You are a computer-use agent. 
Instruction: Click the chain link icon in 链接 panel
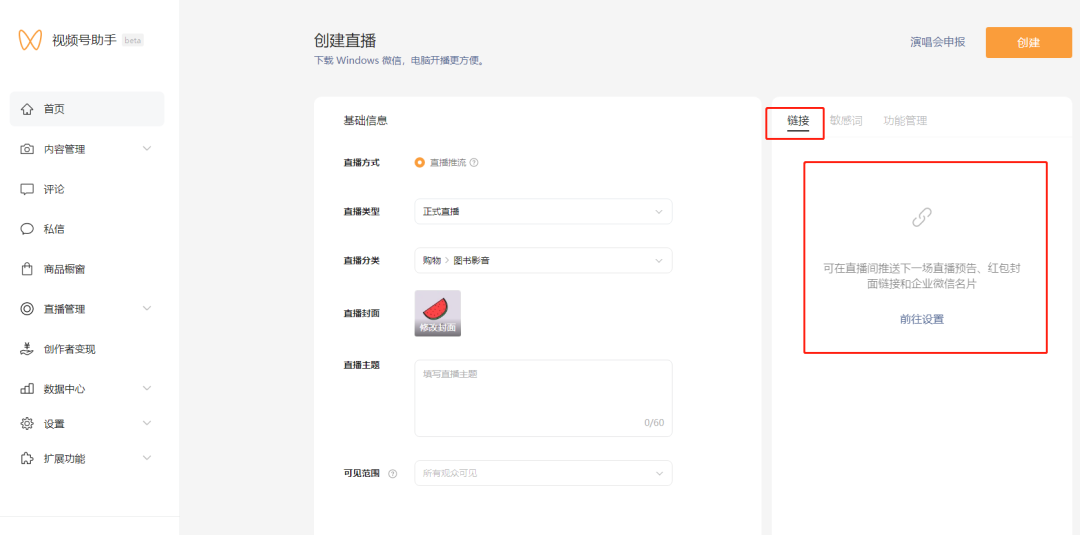tap(922, 218)
